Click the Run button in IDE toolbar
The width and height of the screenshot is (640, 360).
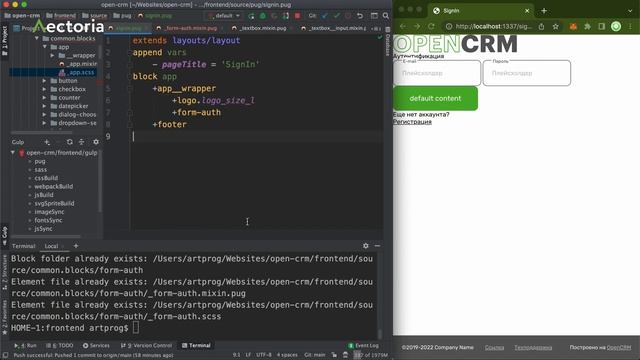click(251, 16)
